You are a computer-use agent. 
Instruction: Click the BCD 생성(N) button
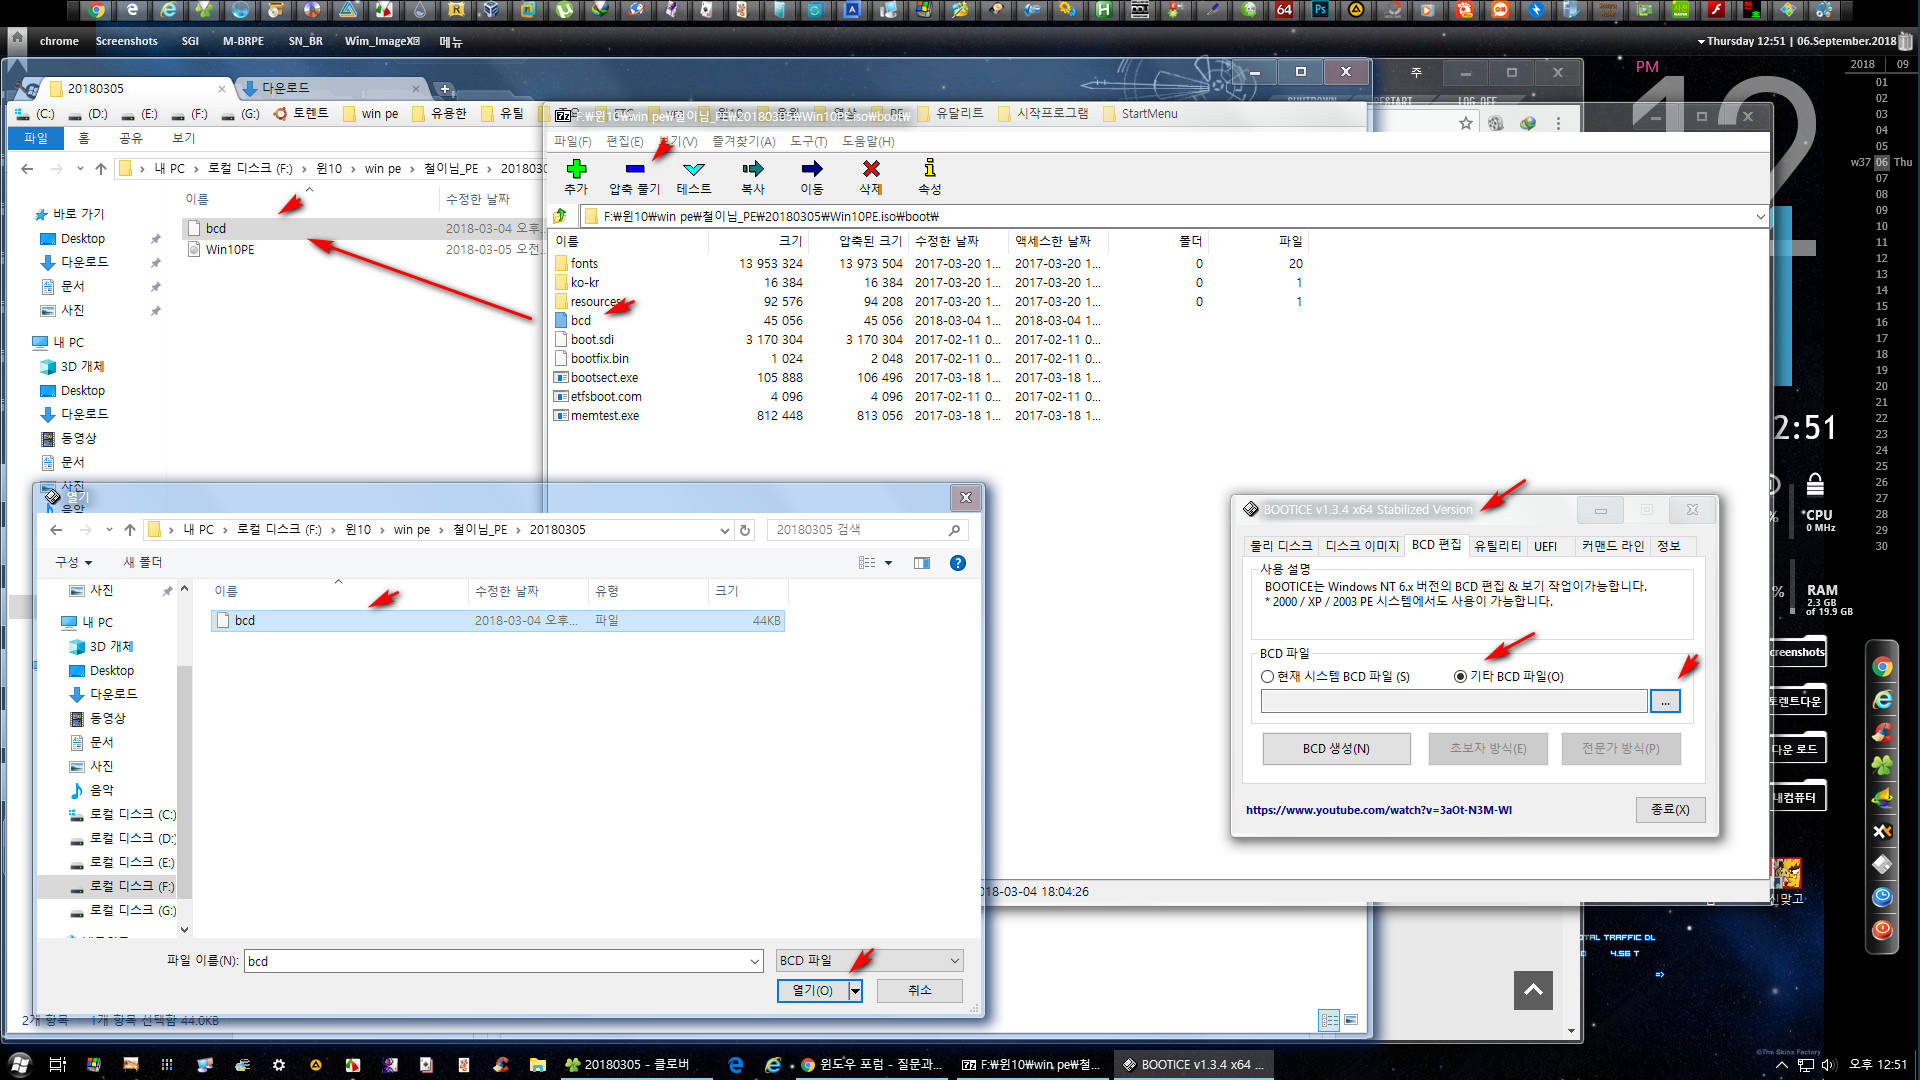1336,749
